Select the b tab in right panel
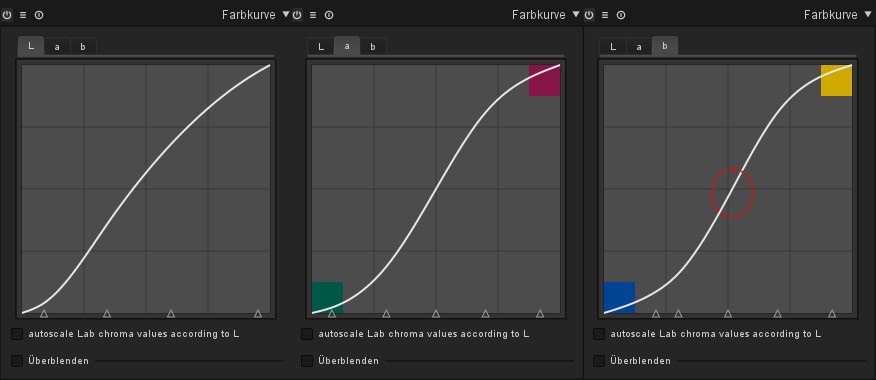 pyautogui.click(x=665, y=46)
